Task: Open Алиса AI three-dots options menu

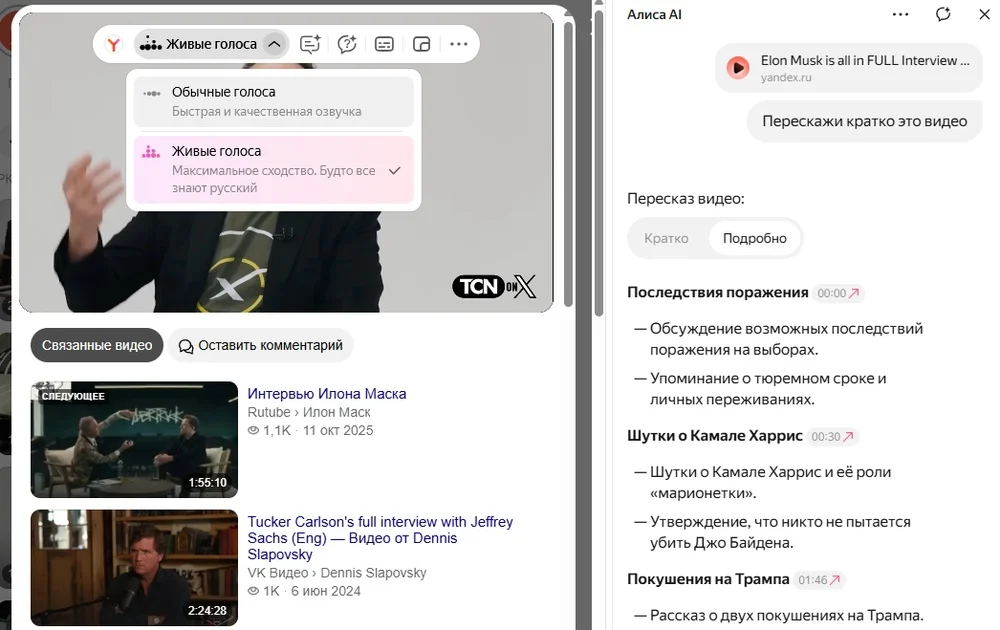Action: (x=901, y=14)
